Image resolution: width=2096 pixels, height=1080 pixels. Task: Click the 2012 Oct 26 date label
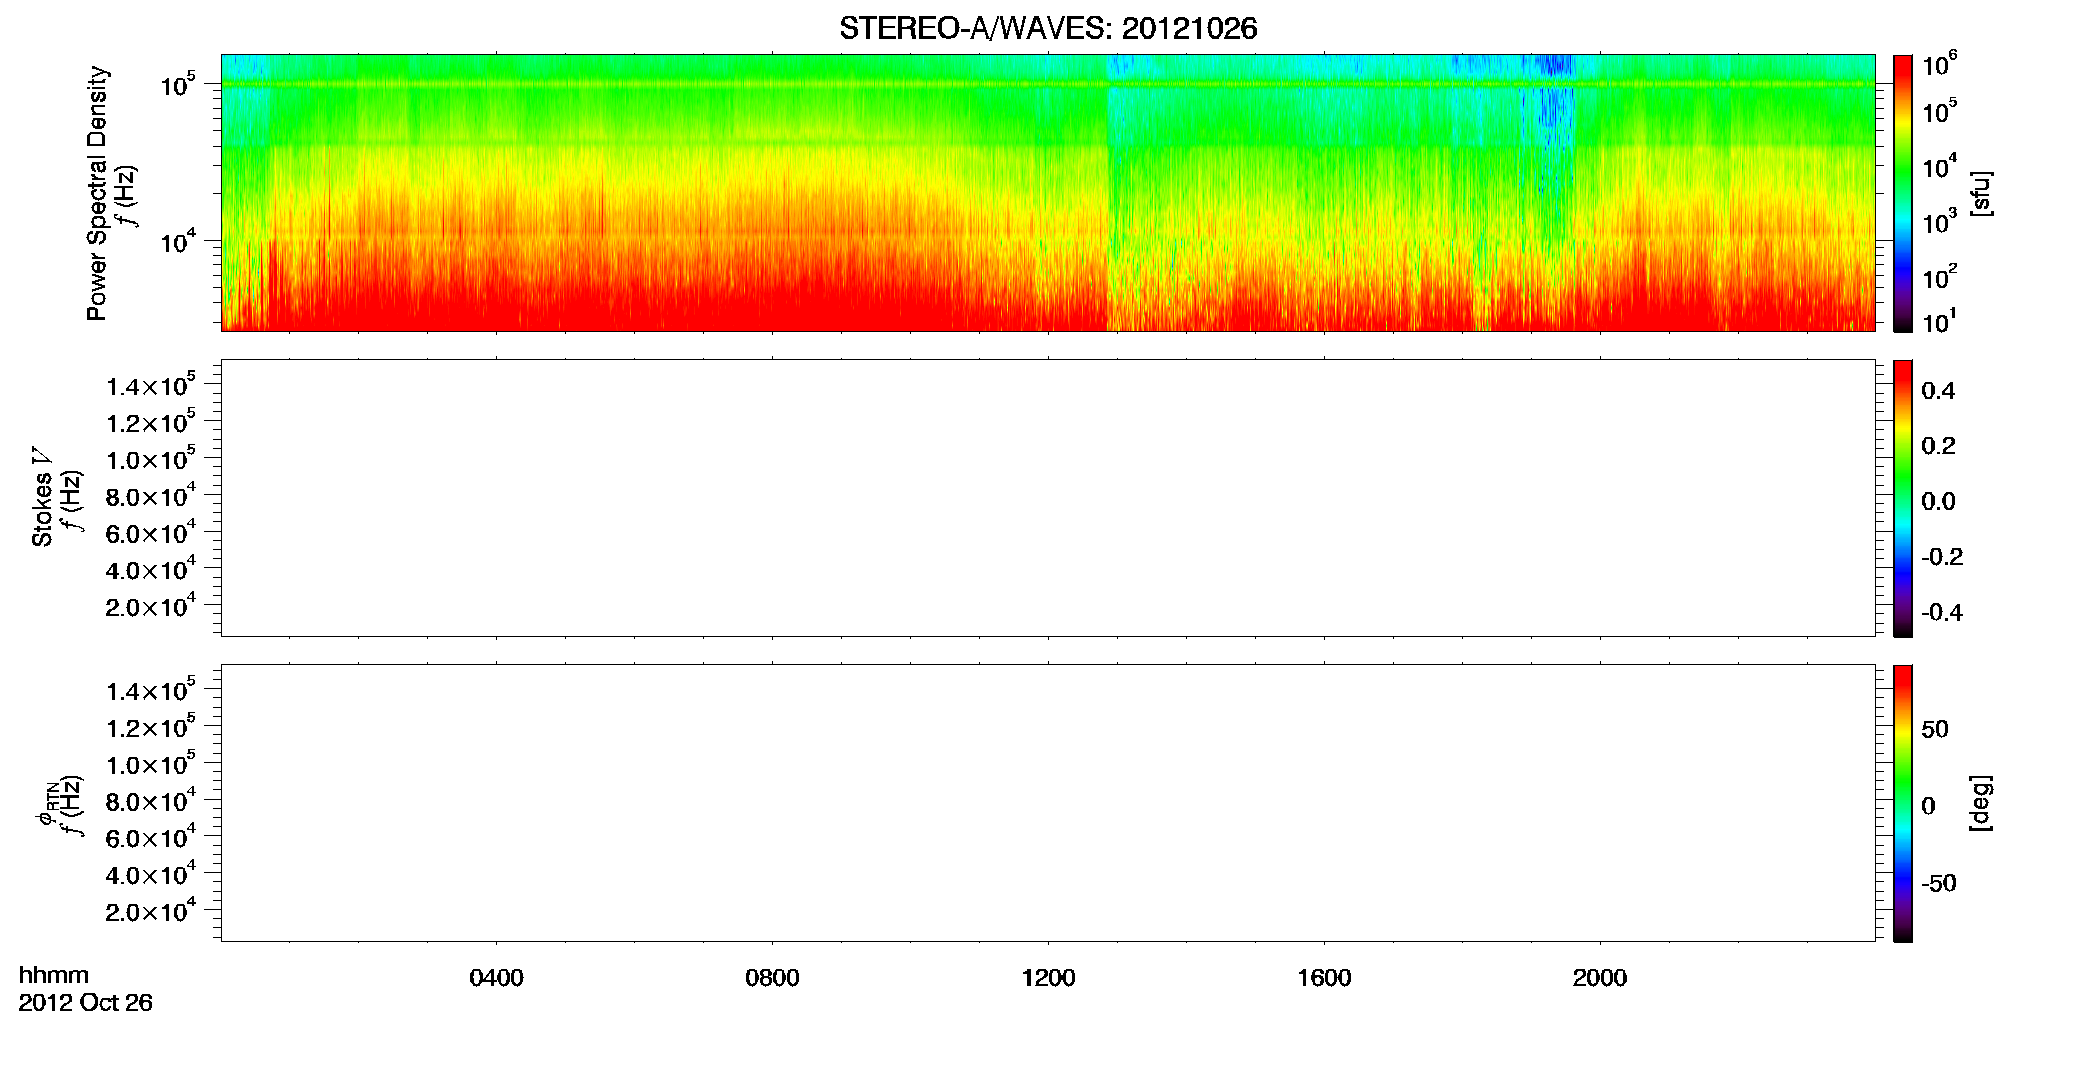[85, 1003]
